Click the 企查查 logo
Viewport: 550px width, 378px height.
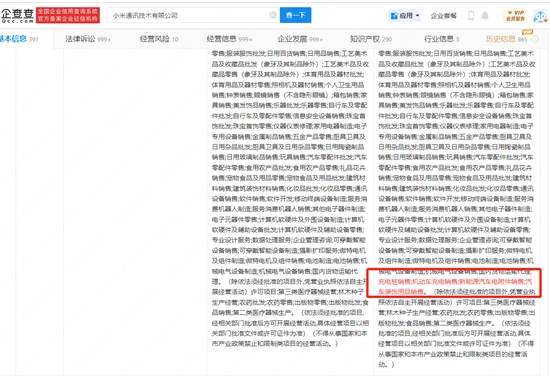click(x=17, y=15)
